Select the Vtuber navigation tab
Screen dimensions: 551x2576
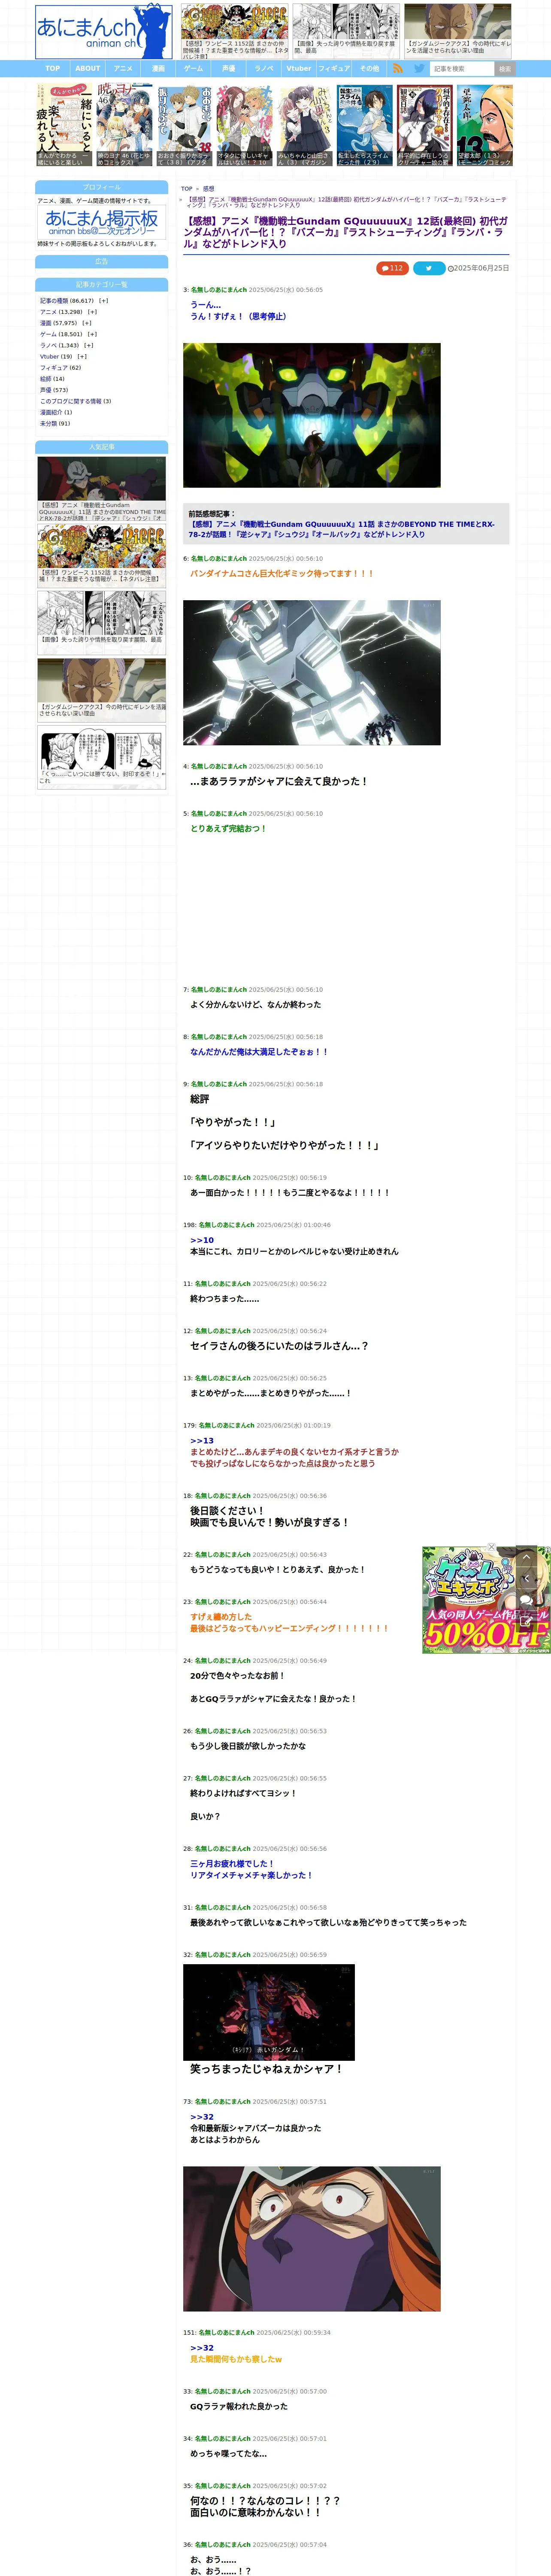[299, 69]
